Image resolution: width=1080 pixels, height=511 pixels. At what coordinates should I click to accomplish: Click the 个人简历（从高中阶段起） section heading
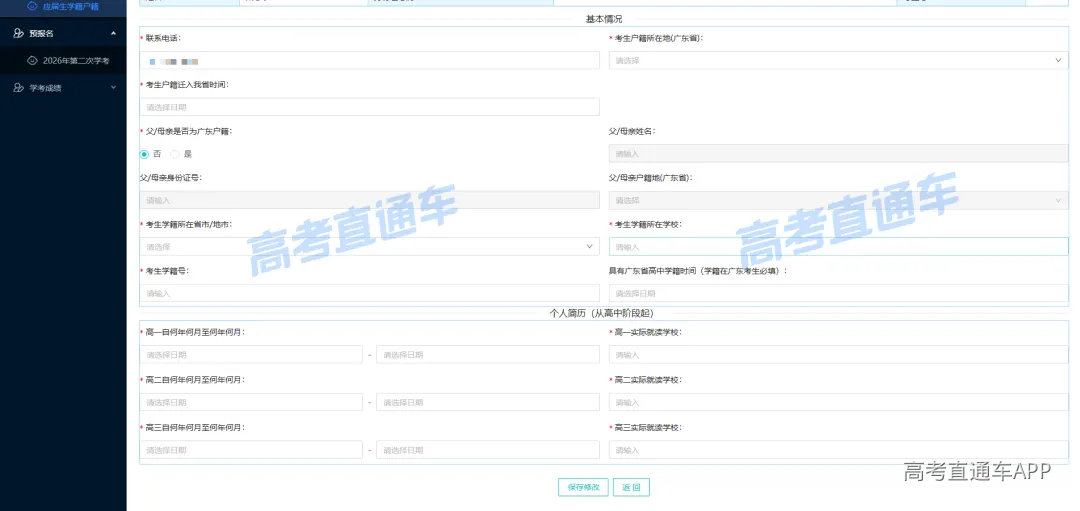coord(601,313)
